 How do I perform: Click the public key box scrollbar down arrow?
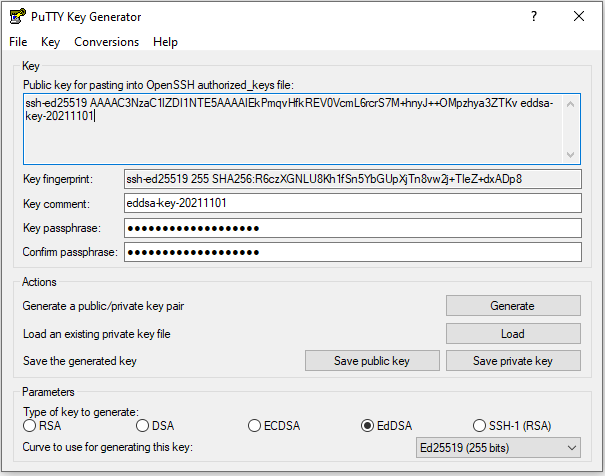coord(571,155)
